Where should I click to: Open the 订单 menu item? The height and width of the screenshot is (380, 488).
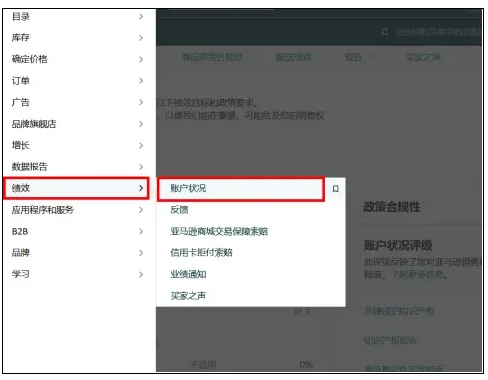pos(79,81)
